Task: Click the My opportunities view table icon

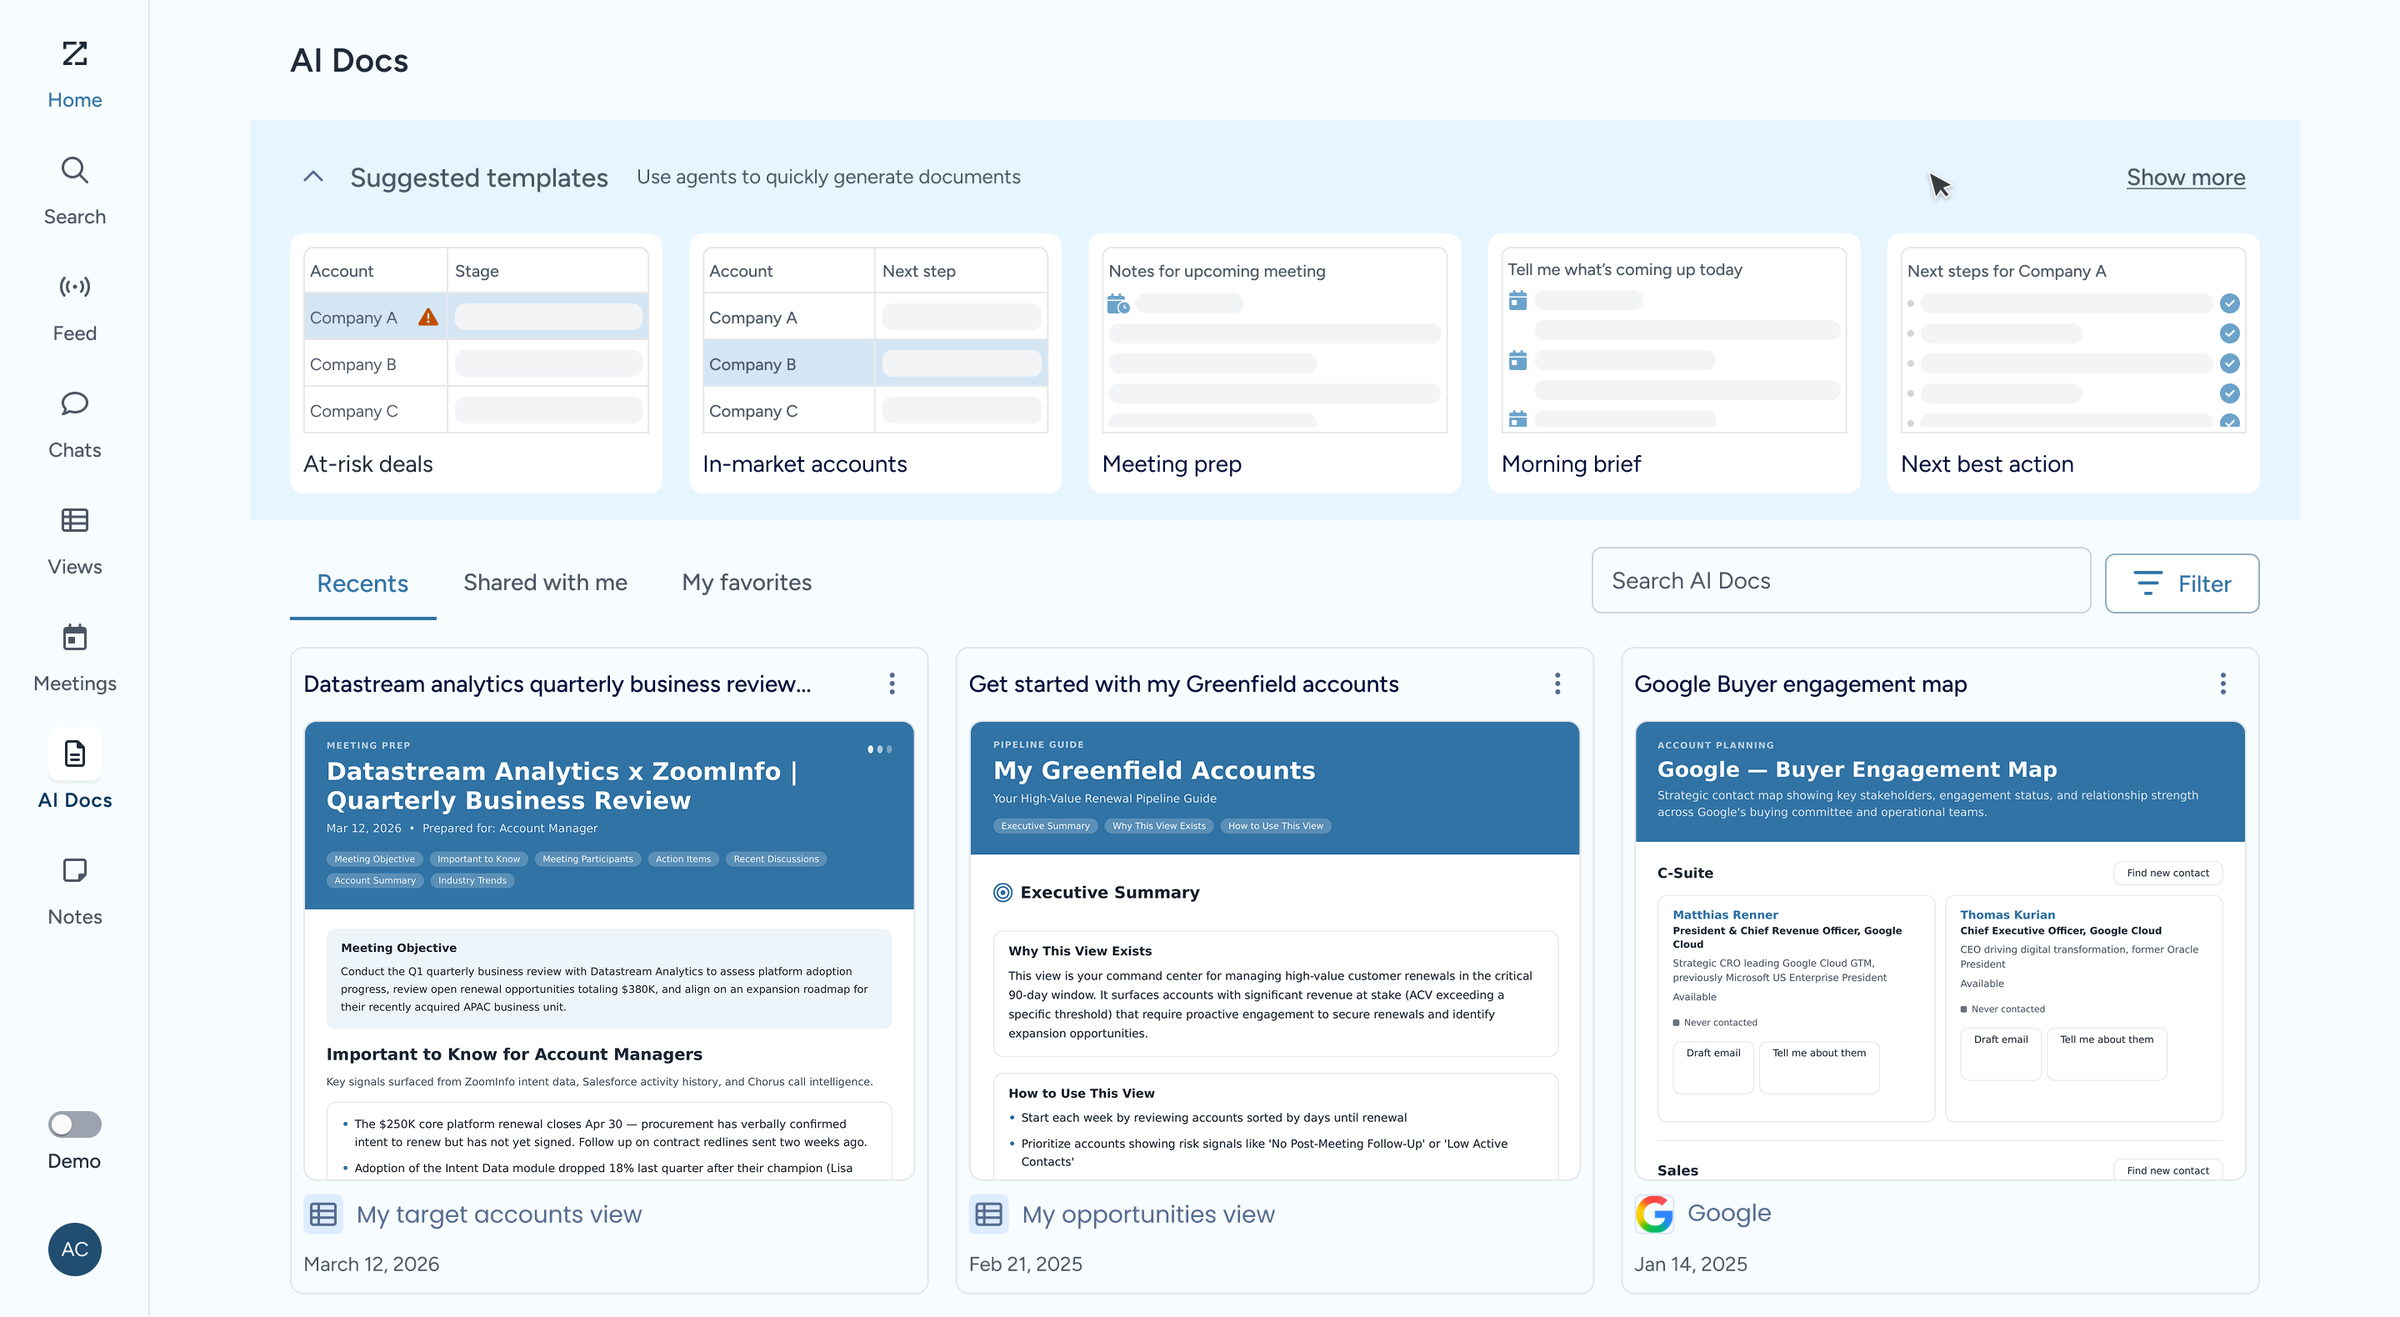Action: 989,1214
